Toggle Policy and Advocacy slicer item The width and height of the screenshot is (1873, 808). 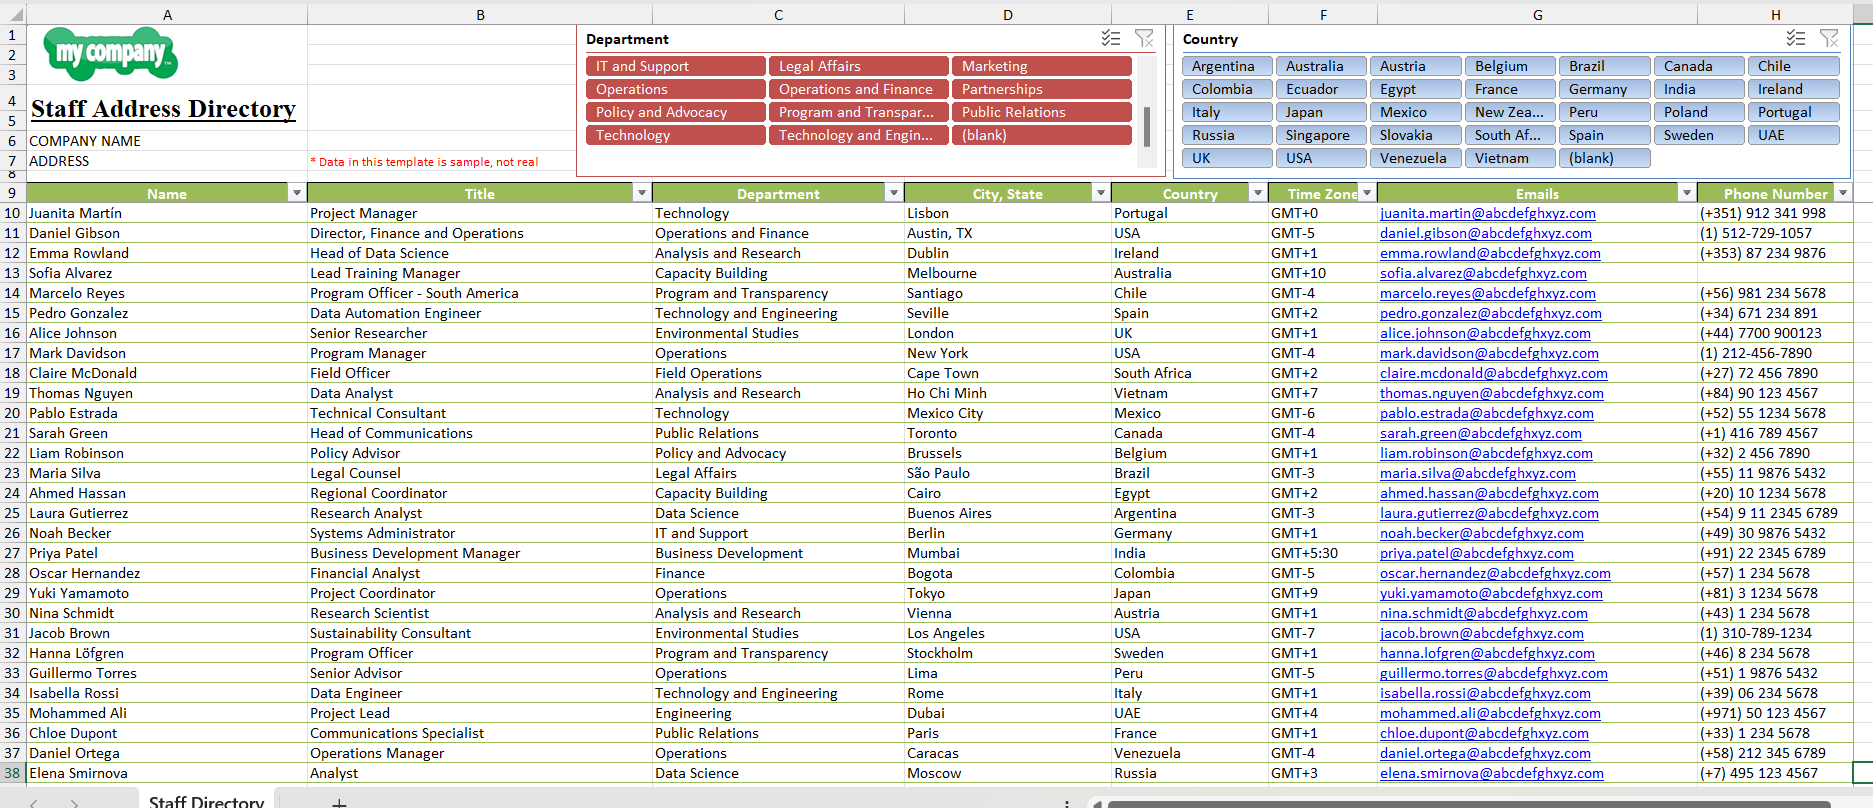pos(675,112)
